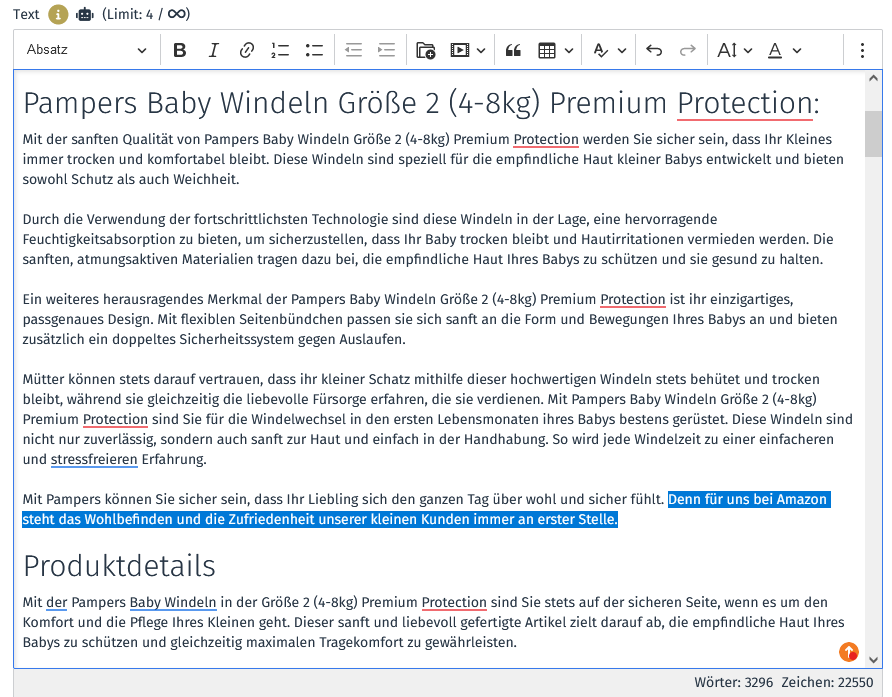Expand the table dropdown arrow

(x=569, y=51)
